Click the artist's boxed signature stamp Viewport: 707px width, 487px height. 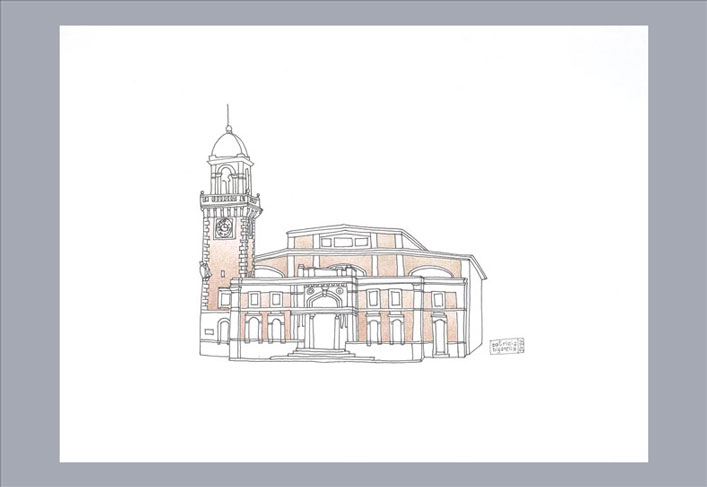point(507,346)
